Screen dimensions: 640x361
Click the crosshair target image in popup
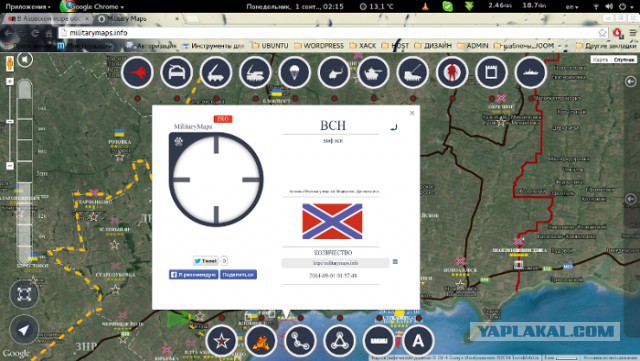216,179
